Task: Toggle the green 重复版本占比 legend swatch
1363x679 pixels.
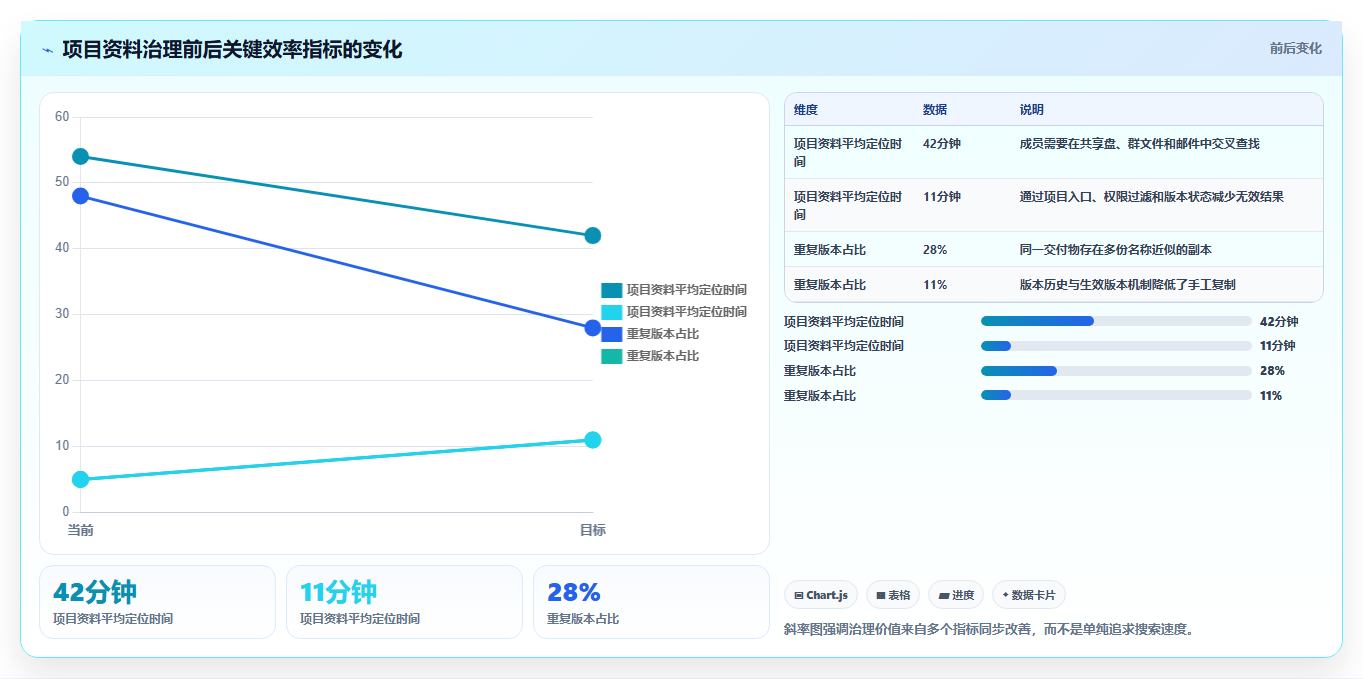Action: tap(611, 356)
